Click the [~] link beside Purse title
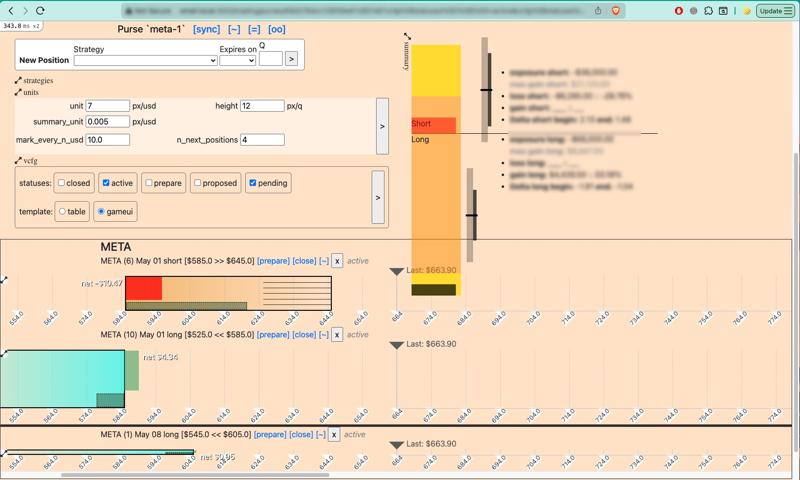 (x=234, y=29)
